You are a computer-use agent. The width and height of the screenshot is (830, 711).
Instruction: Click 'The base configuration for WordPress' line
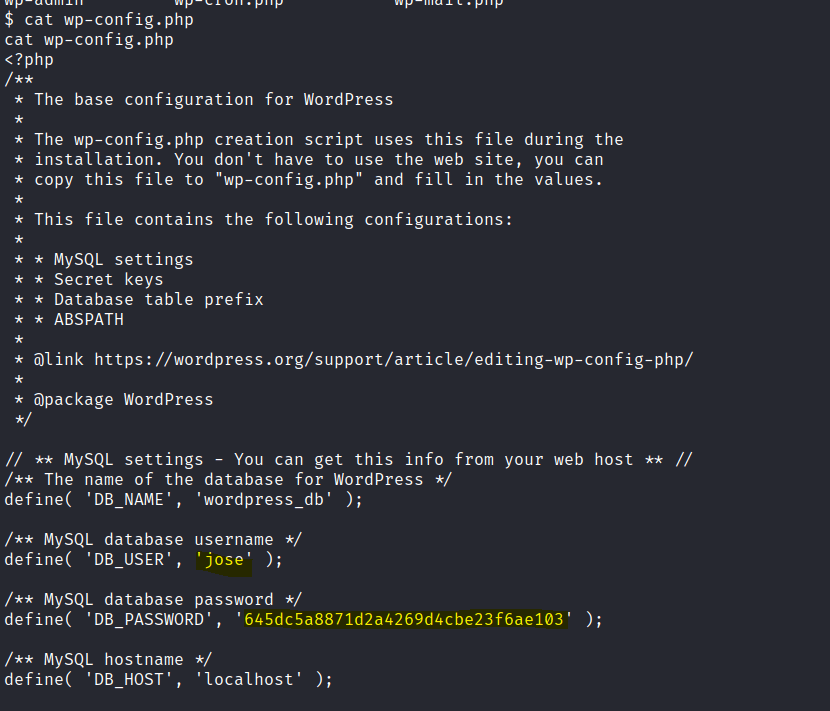point(213,99)
